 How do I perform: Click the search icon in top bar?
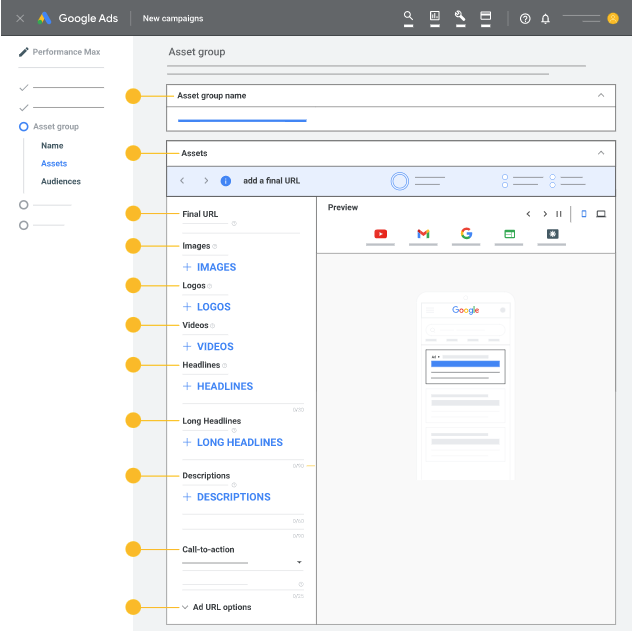click(408, 17)
